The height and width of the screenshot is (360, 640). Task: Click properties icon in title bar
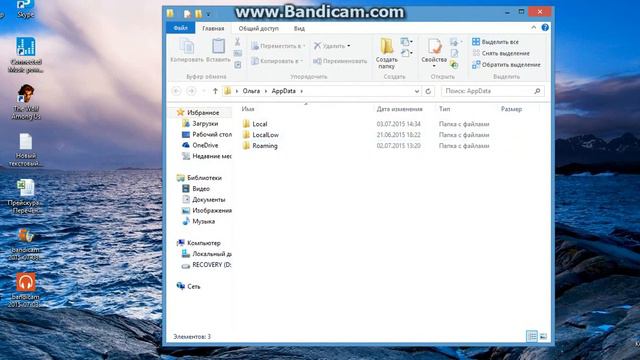tap(187, 14)
